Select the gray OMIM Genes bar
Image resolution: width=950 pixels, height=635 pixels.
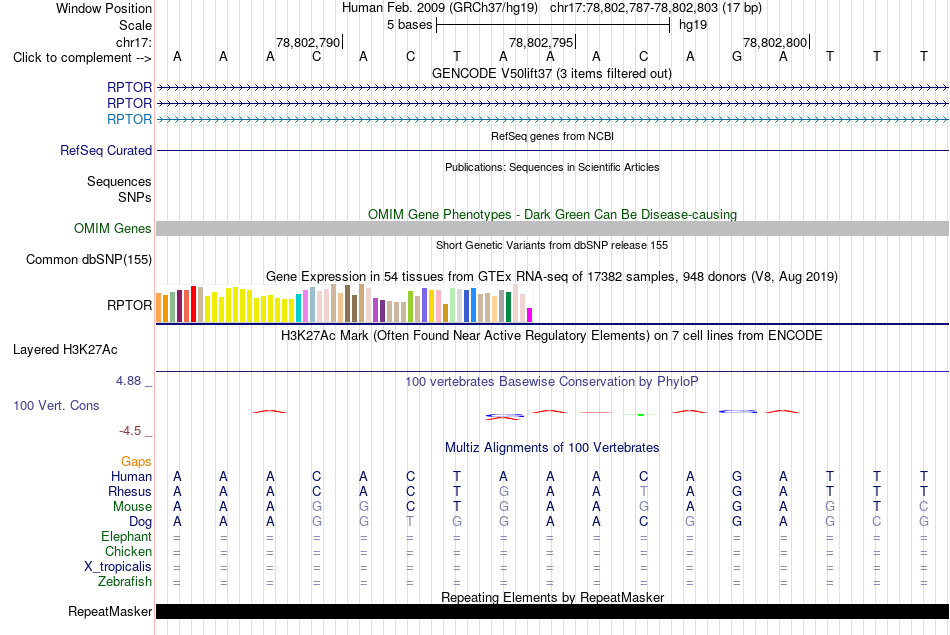click(x=552, y=228)
